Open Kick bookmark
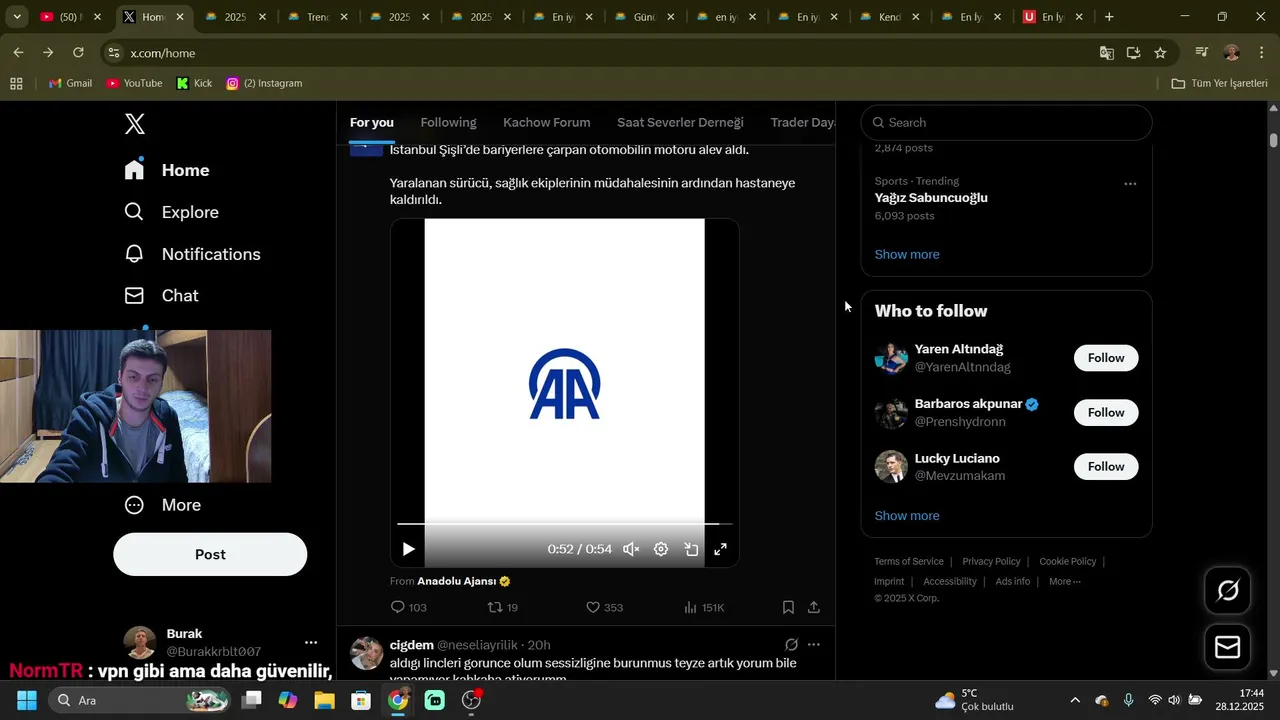 [x=194, y=83]
